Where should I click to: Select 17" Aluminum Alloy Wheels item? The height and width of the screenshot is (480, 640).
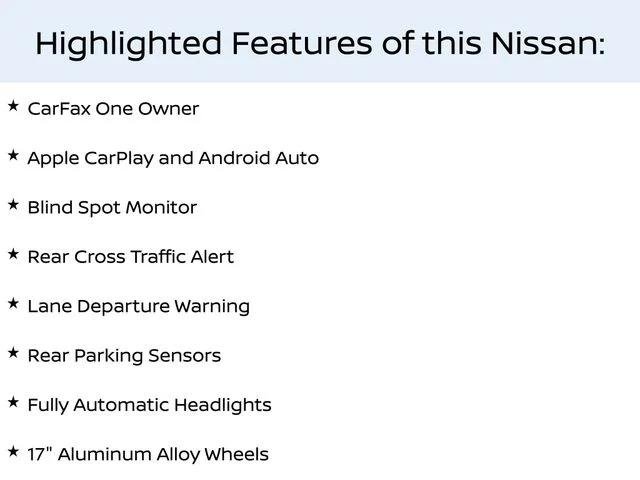coord(148,454)
